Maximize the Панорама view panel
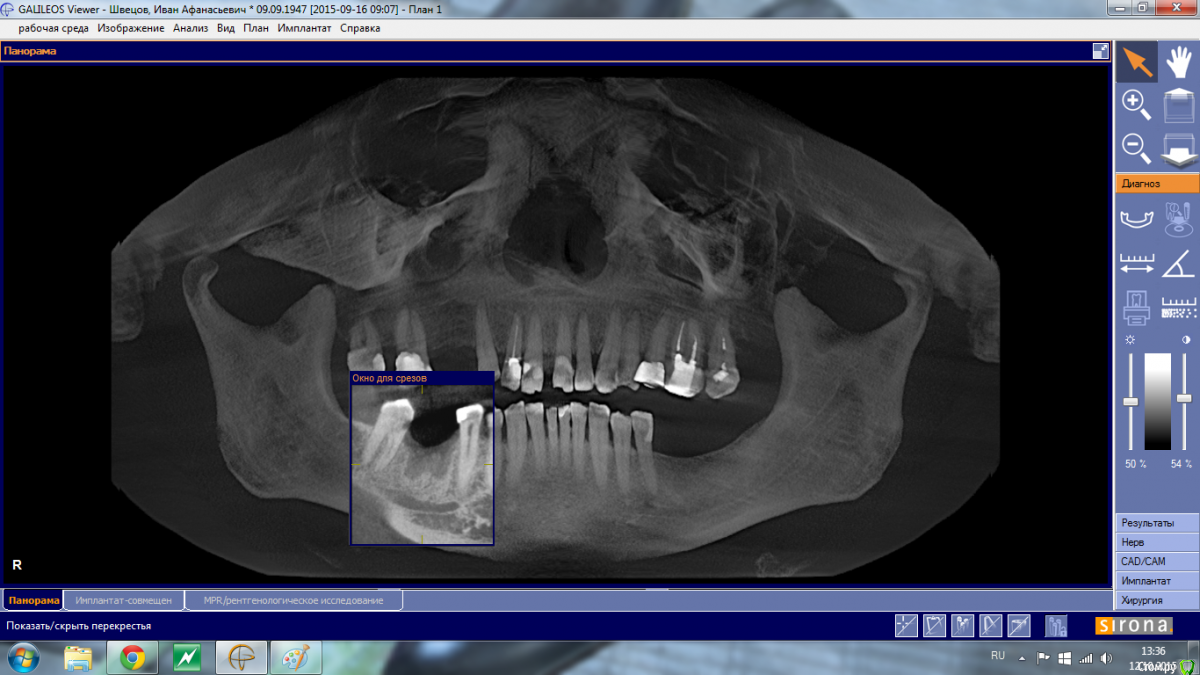Image resolution: width=1200 pixels, height=675 pixels. (x=1101, y=51)
